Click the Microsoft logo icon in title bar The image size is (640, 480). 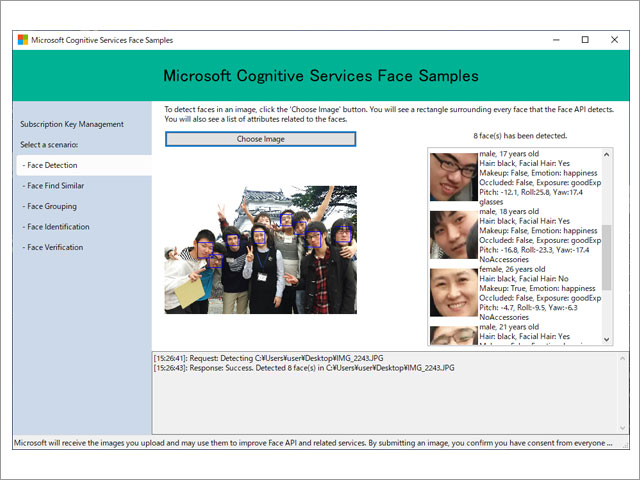coord(23,40)
